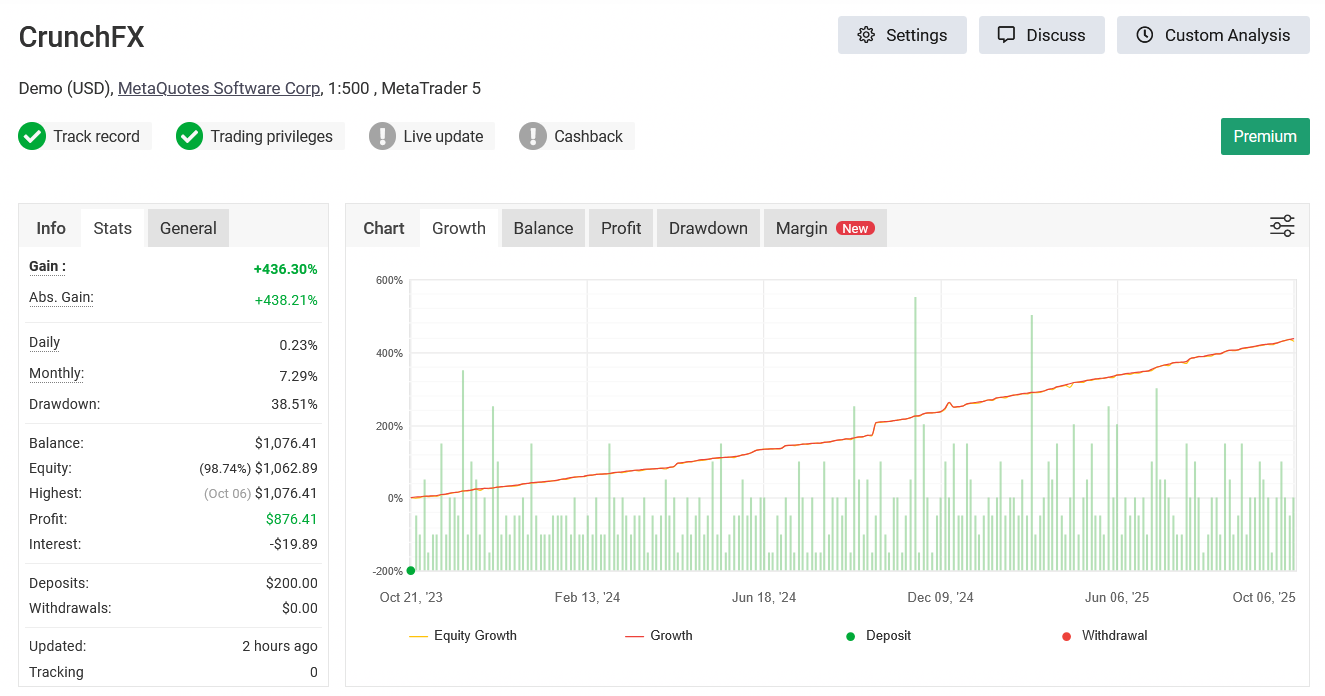The width and height of the screenshot is (1325, 696).
Task: Open the MetaQuotes Software Corp link
Action: [219, 88]
